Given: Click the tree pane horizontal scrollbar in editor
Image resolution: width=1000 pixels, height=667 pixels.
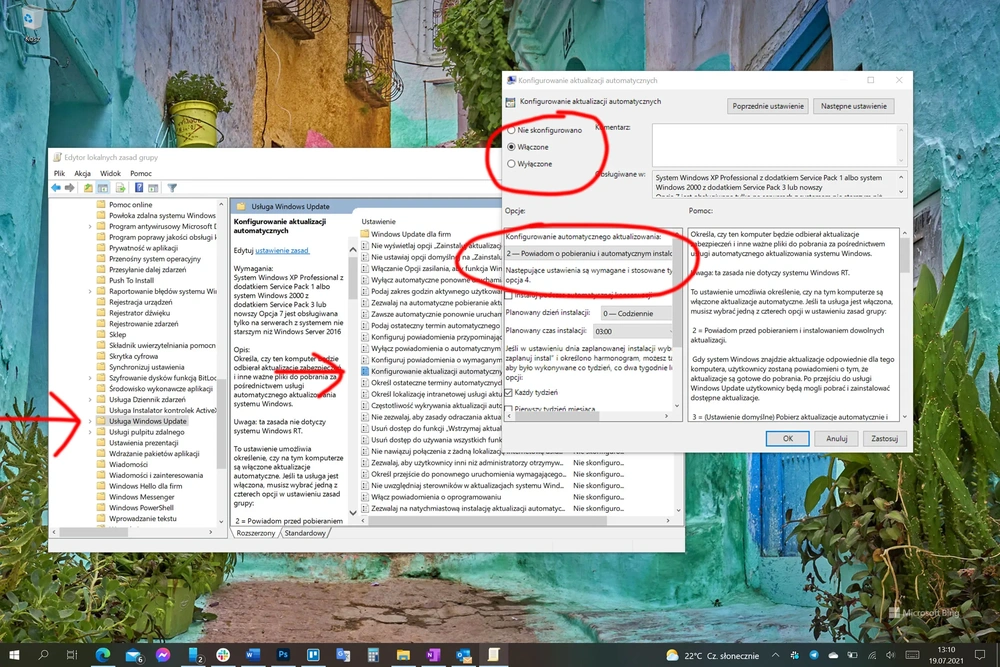Looking at the screenshot, I should pos(132,531).
